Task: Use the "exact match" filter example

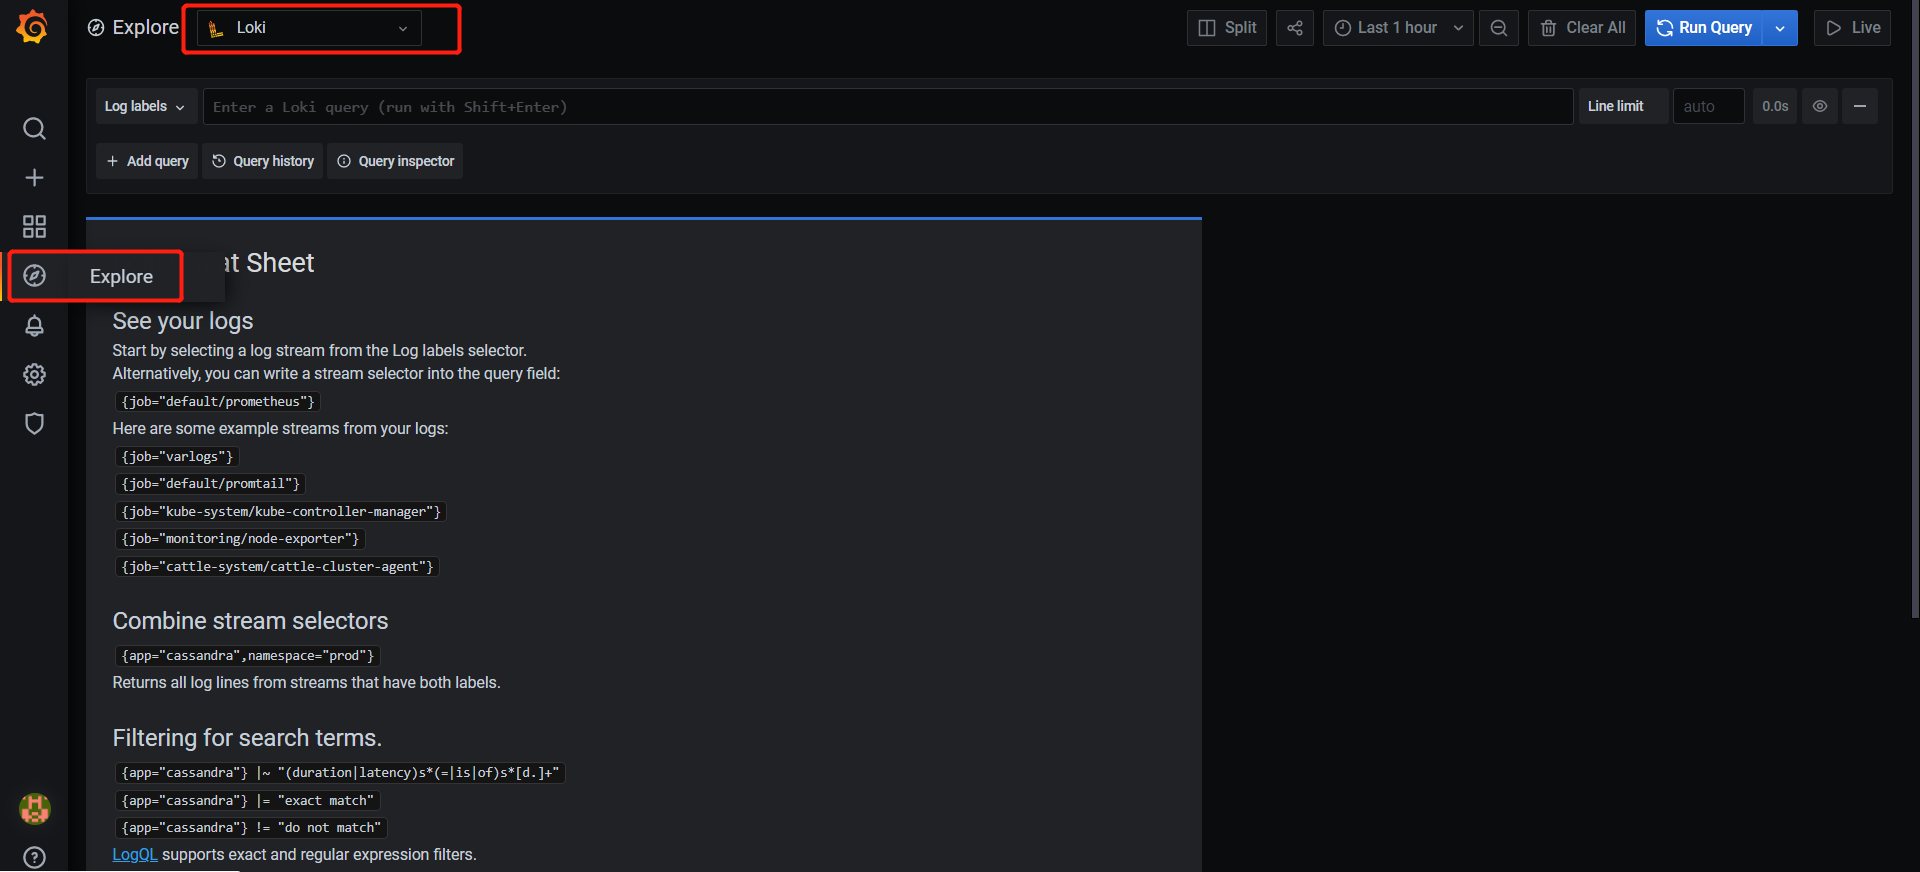Action: 248,801
